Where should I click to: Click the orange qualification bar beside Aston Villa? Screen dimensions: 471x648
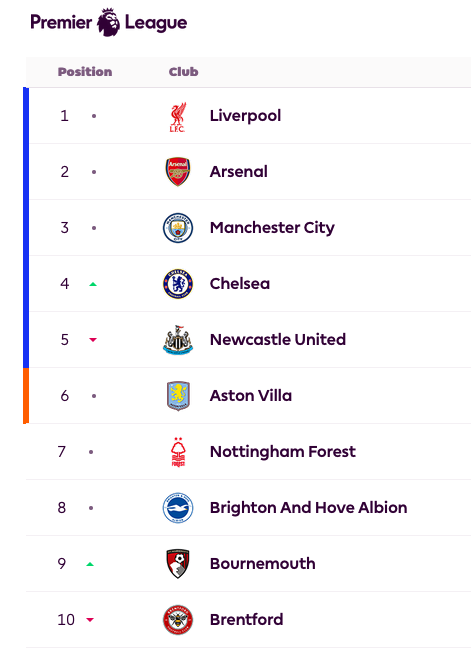coord(26,395)
